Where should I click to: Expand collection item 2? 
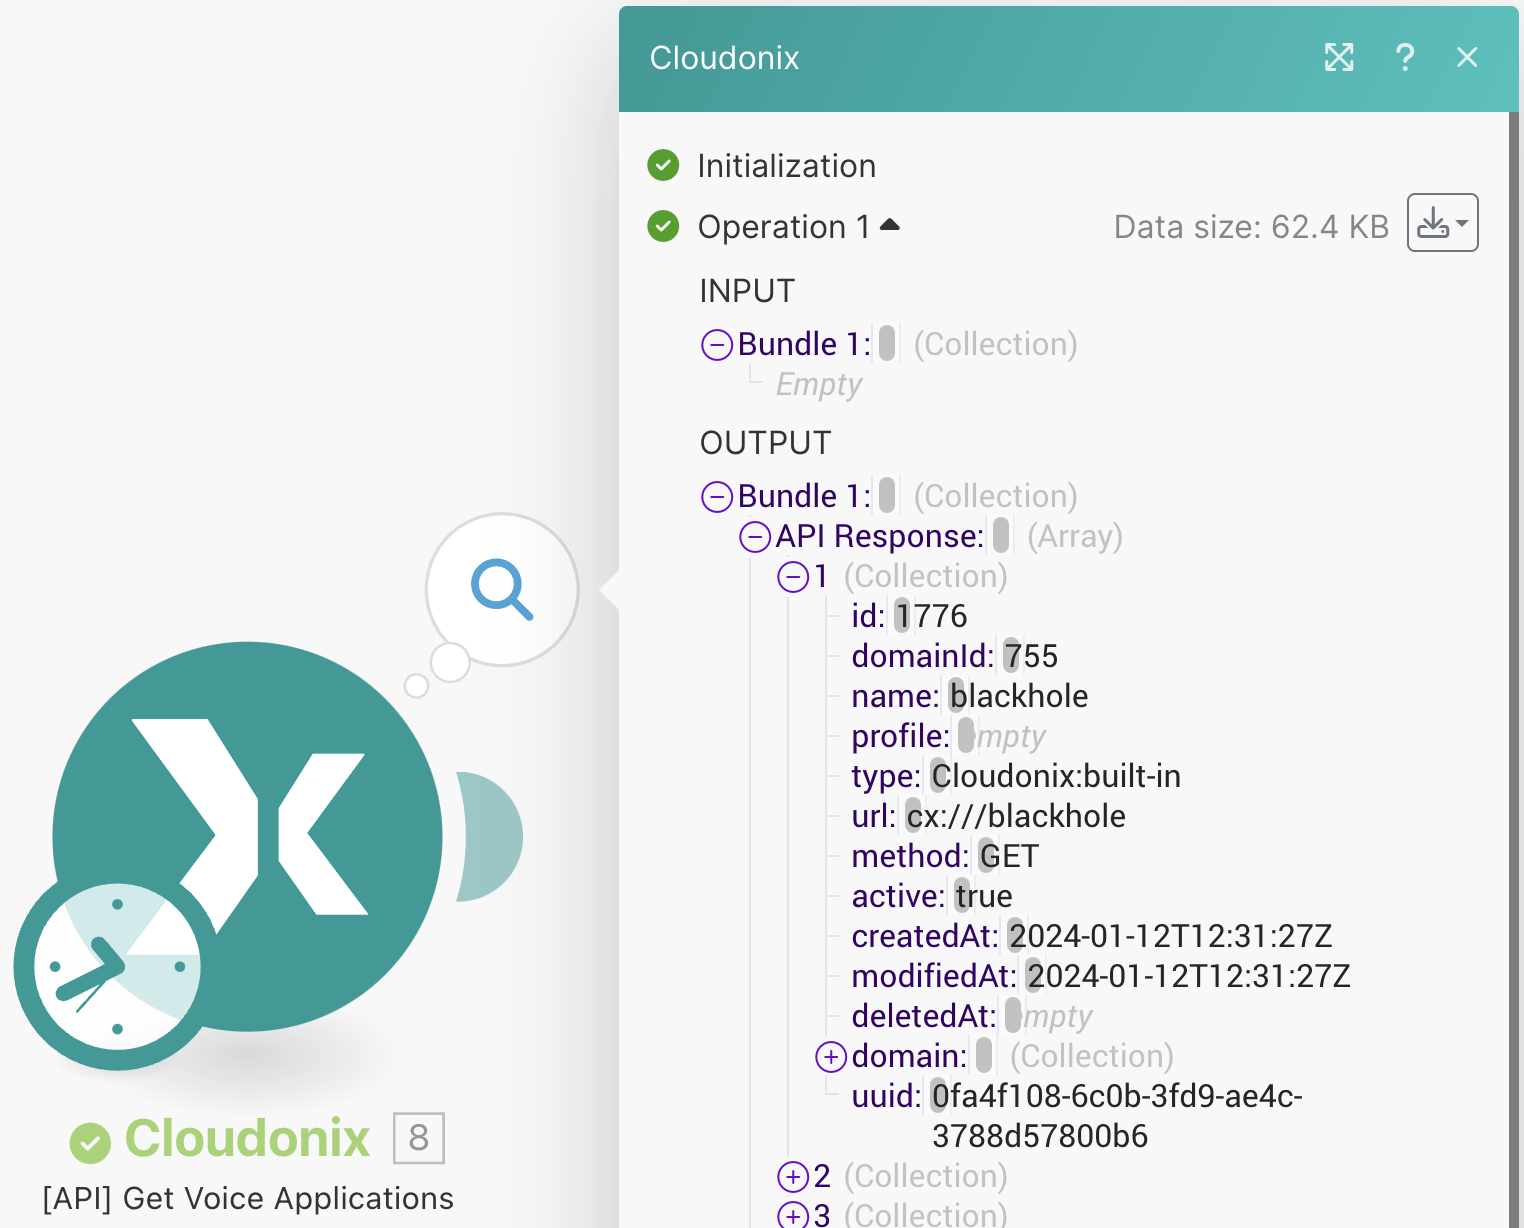pos(793,1177)
